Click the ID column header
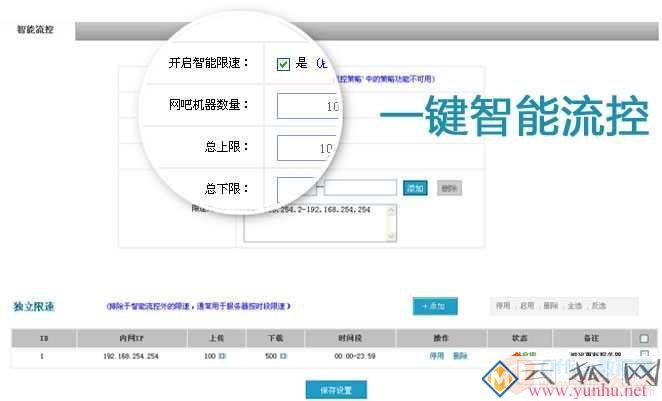 coord(43,338)
